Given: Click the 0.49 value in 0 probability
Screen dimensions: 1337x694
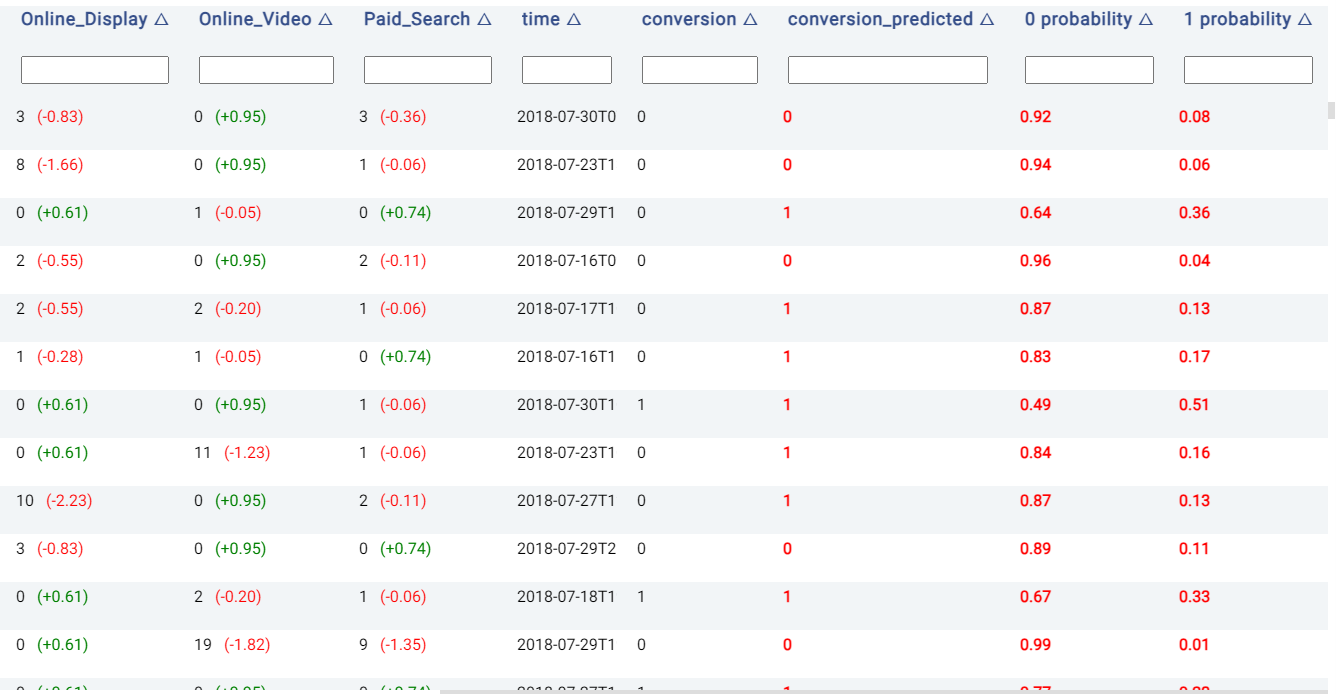Looking at the screenshot, I should tap(1036, 405).
